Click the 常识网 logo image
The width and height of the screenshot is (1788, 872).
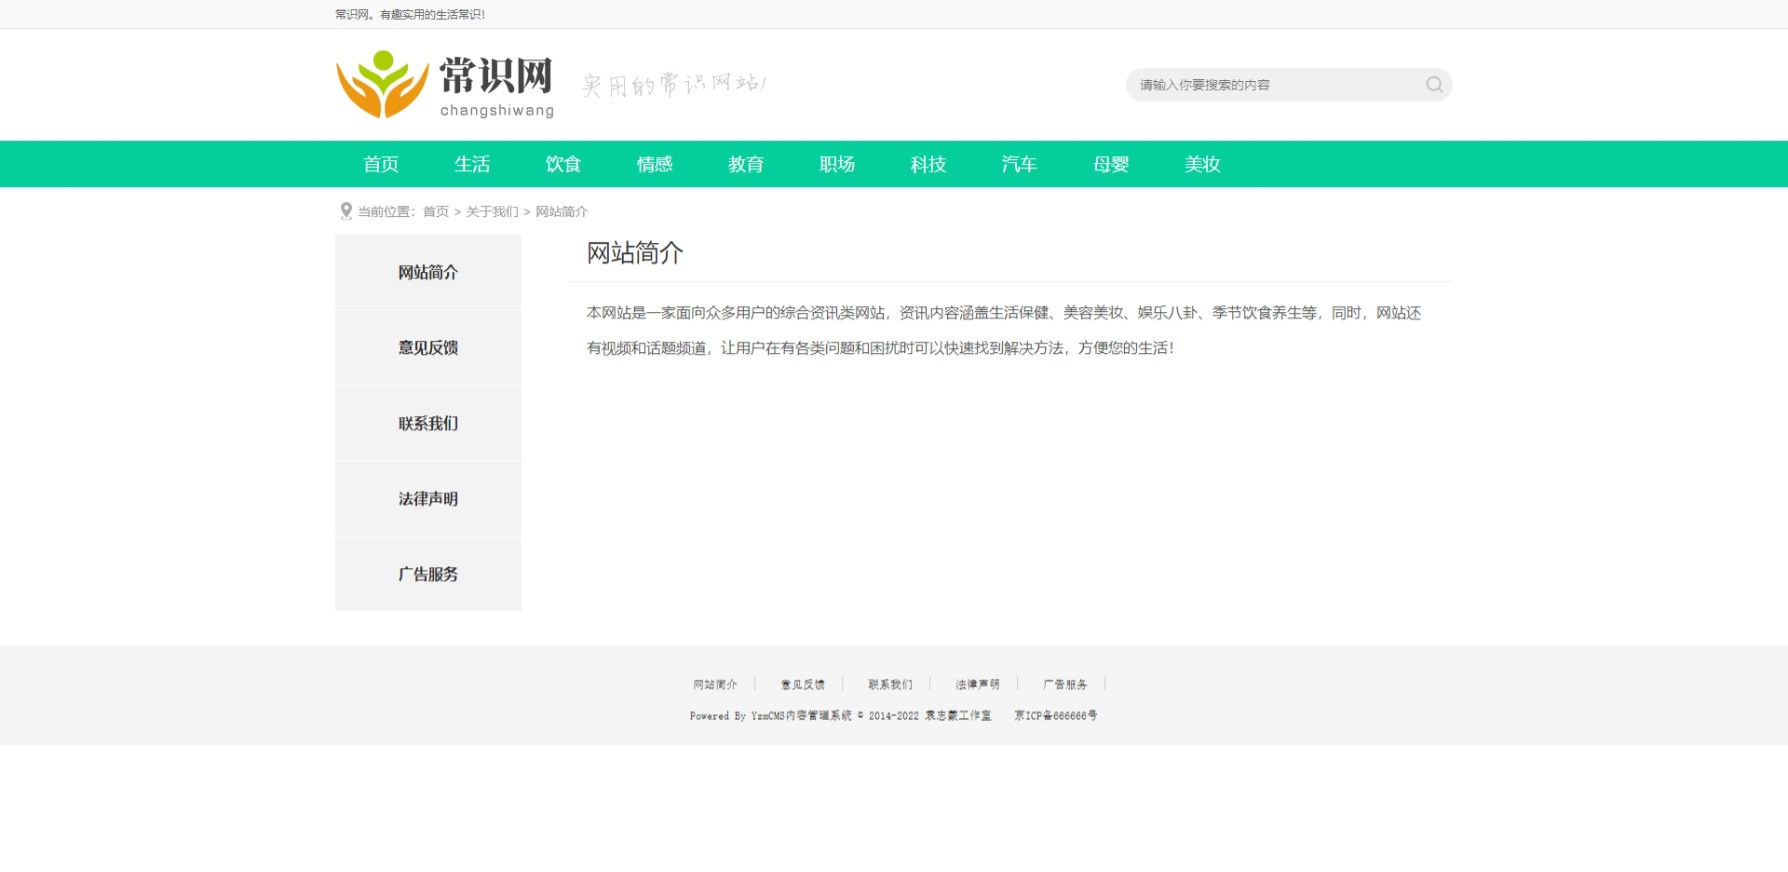pos(445,85)
